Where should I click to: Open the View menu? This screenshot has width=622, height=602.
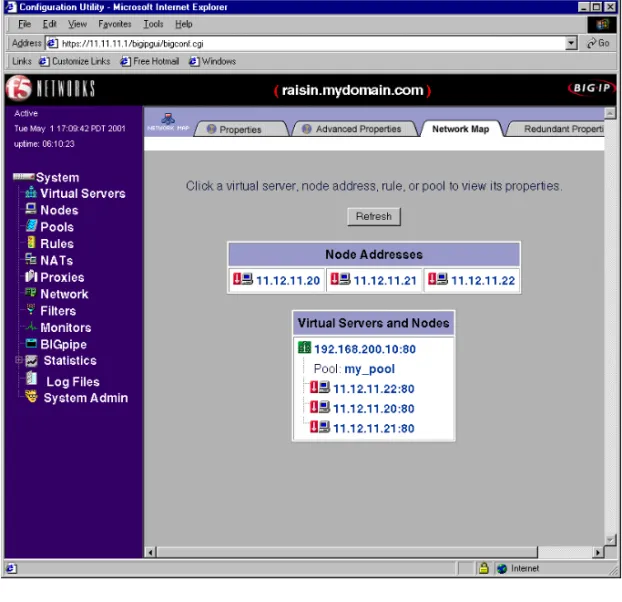pyautogui.click(x=77, y=24)
